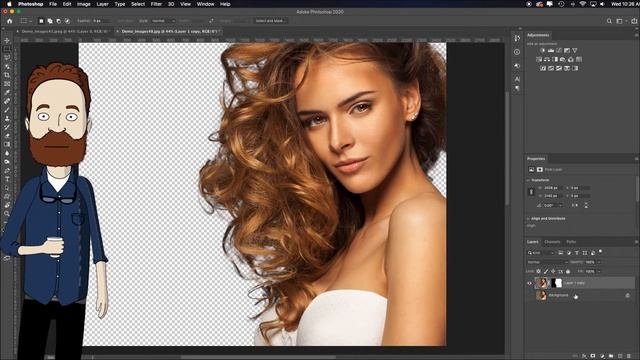Open the layer Opacity slider arrow
Screen dimensions: 640x360
(599, 262)
